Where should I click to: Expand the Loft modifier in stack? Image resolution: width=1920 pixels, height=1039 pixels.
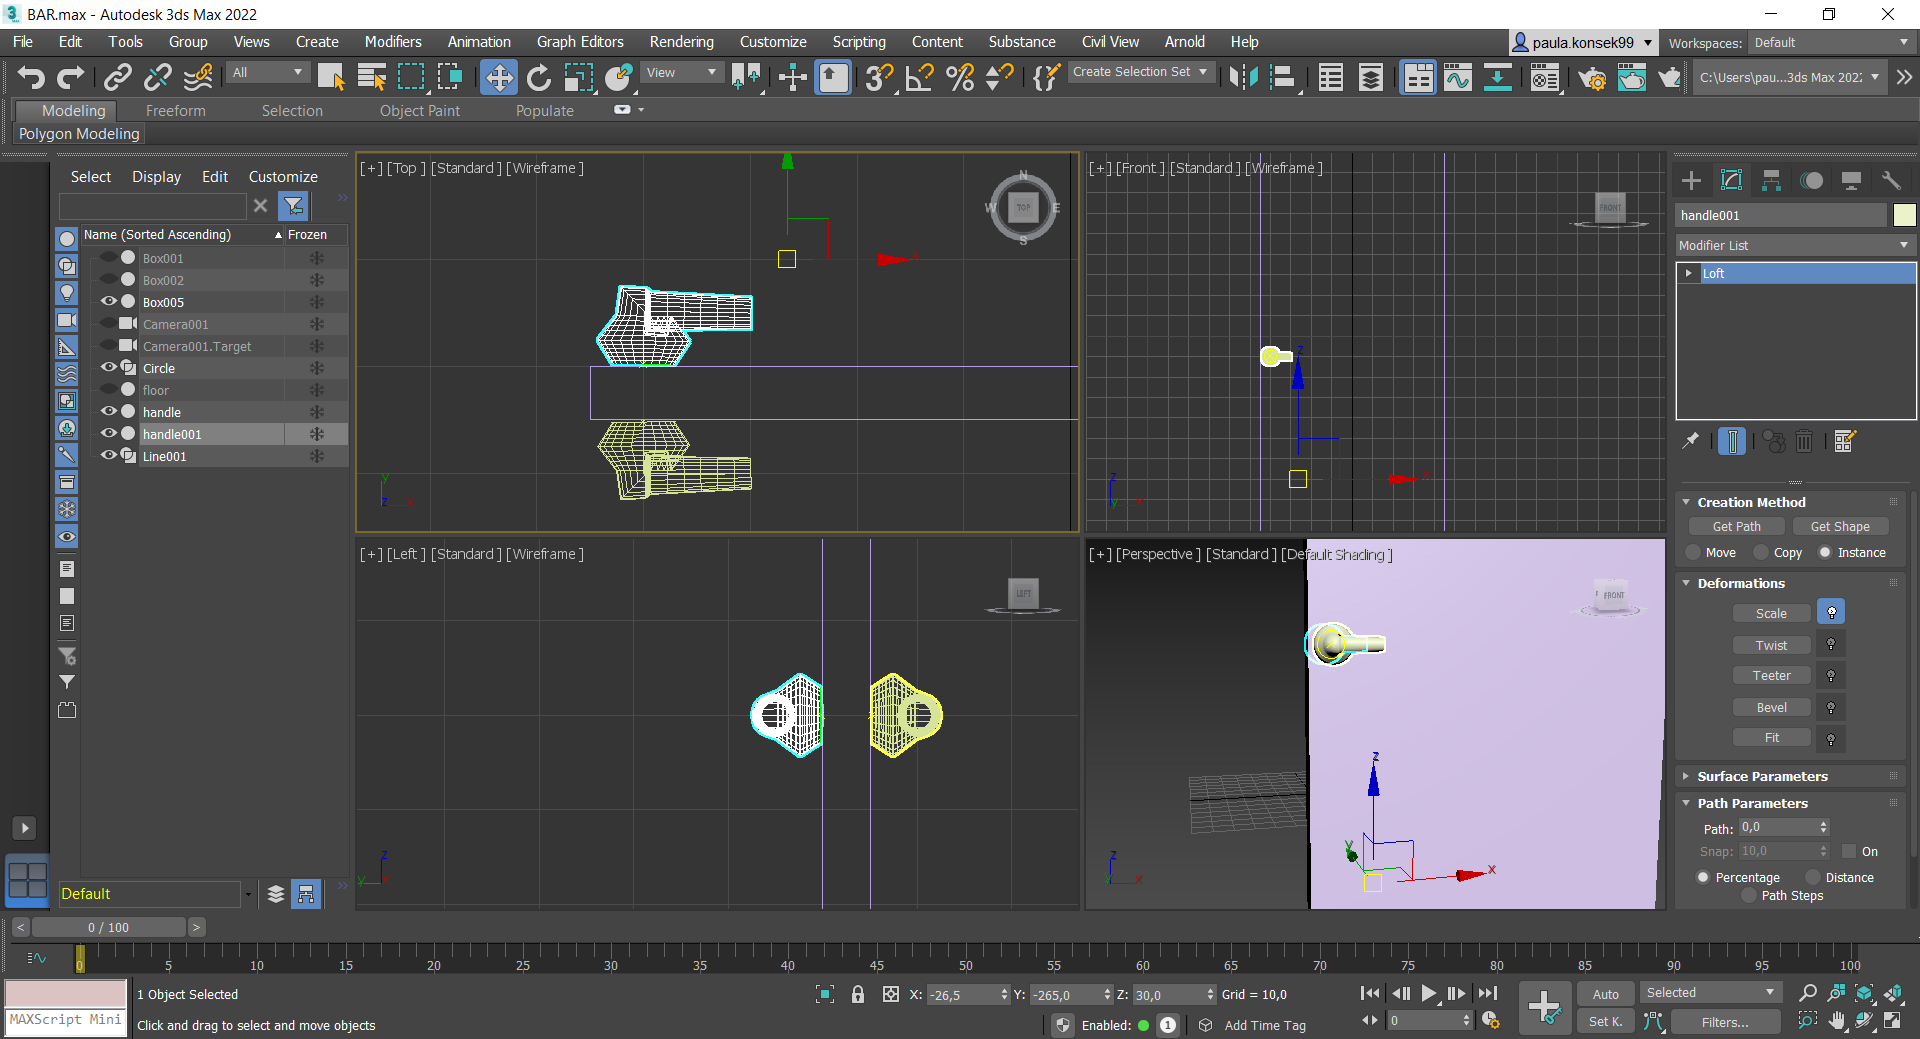1689,273
